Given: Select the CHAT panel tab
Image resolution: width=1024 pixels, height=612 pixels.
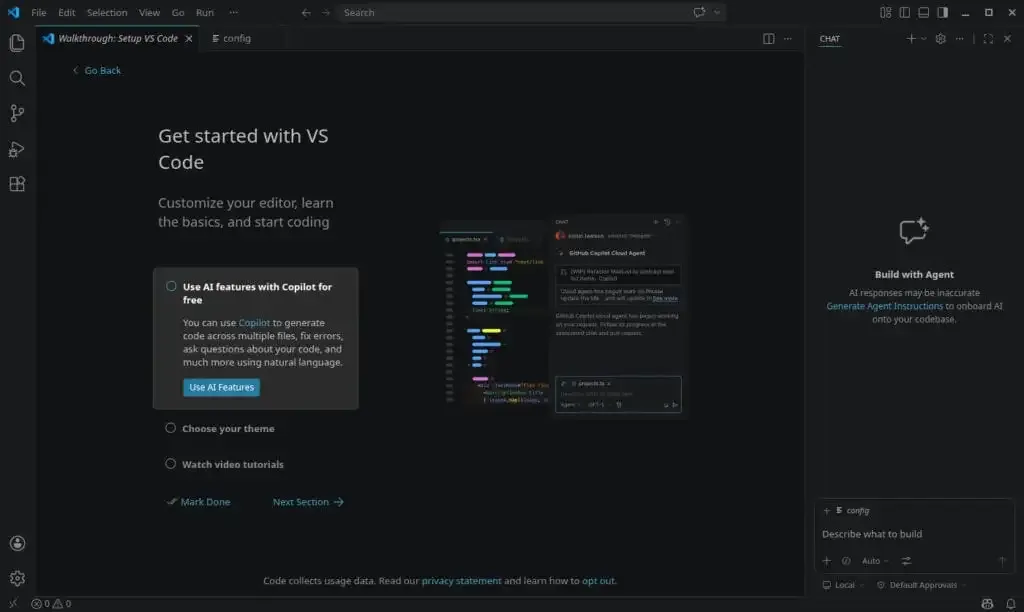Looking at the screenshot, I should [829, 39].
